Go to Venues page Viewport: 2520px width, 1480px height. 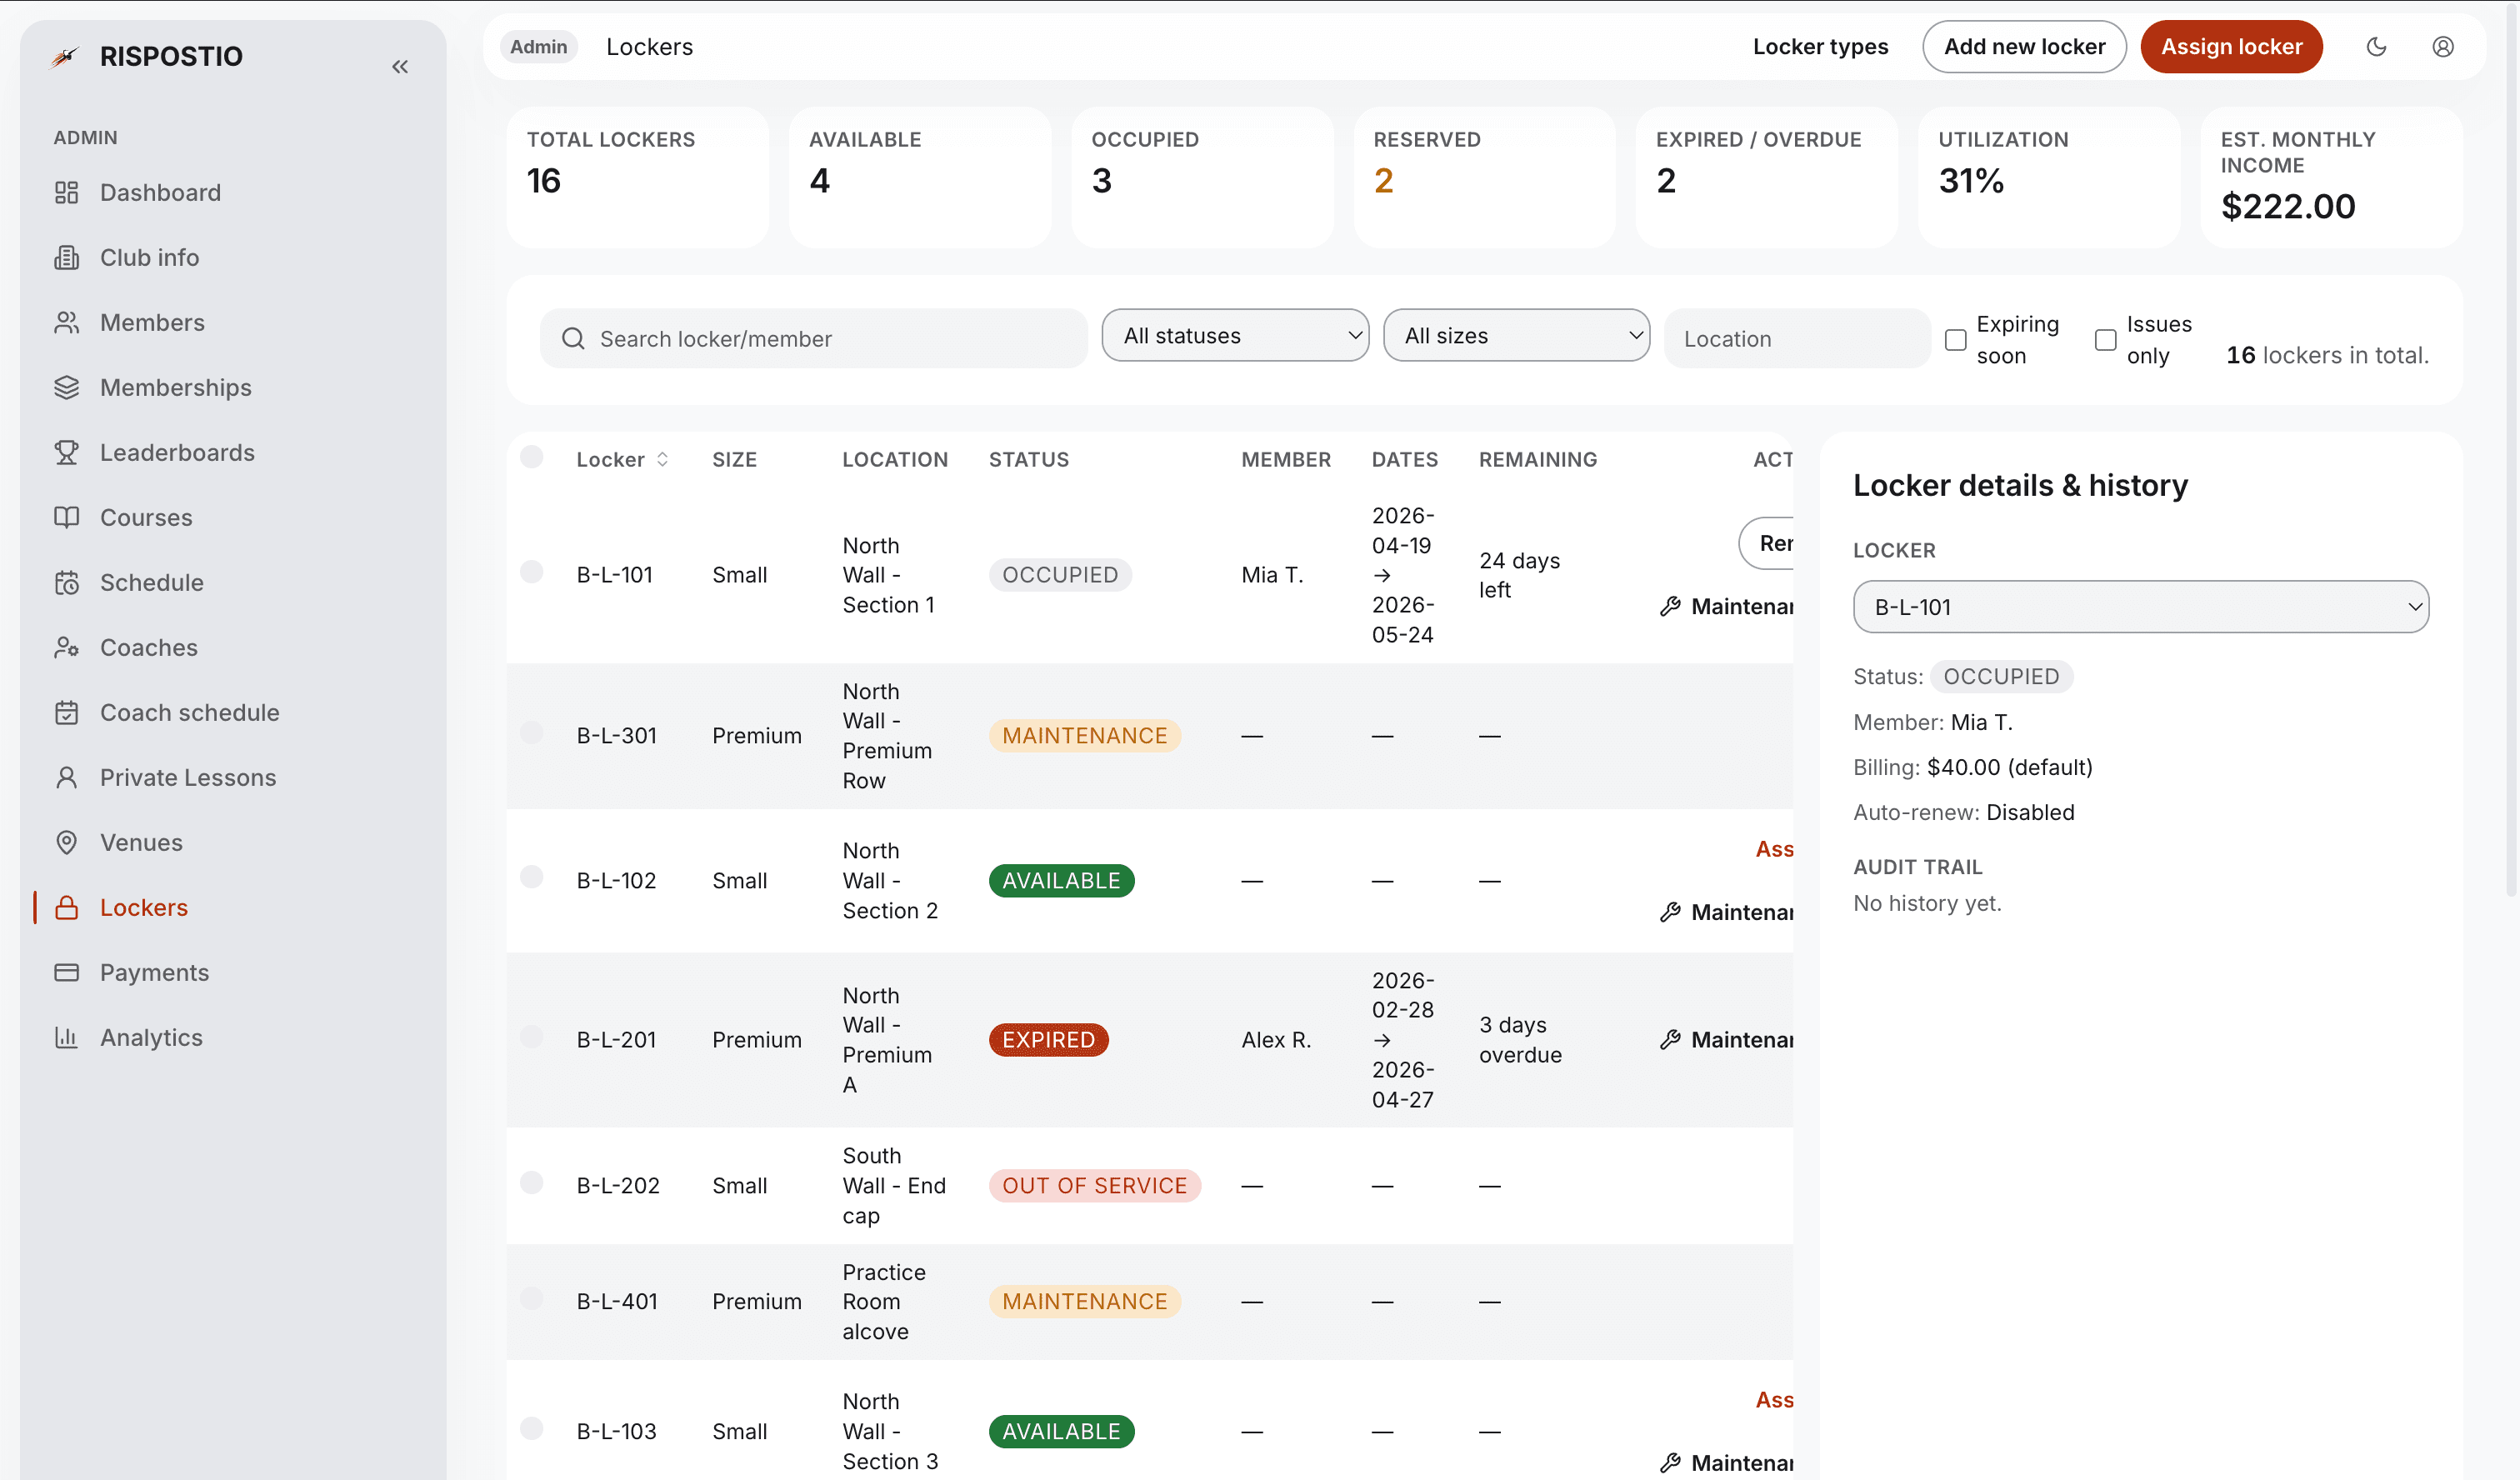pyautogui.click(x=141, y=842)
